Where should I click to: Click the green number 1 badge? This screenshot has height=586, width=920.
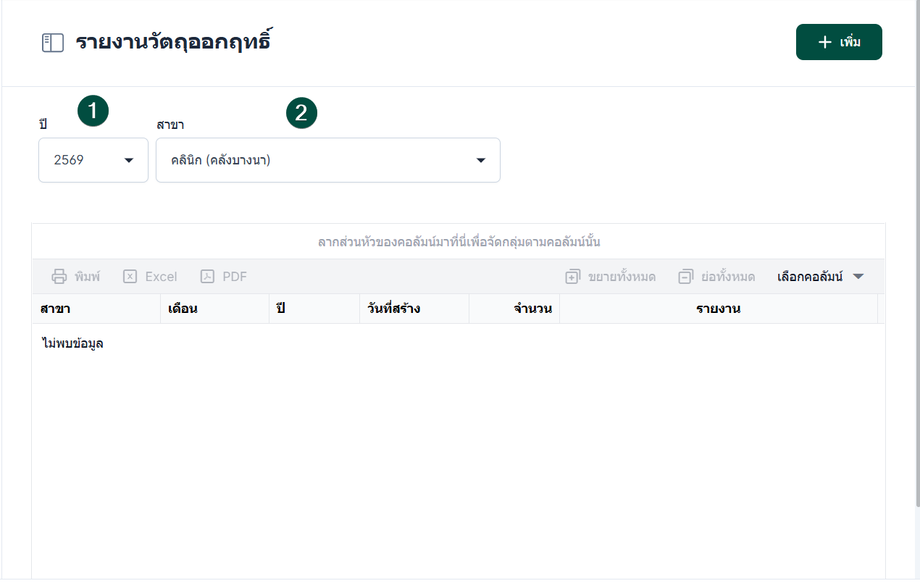pos(93,111)
